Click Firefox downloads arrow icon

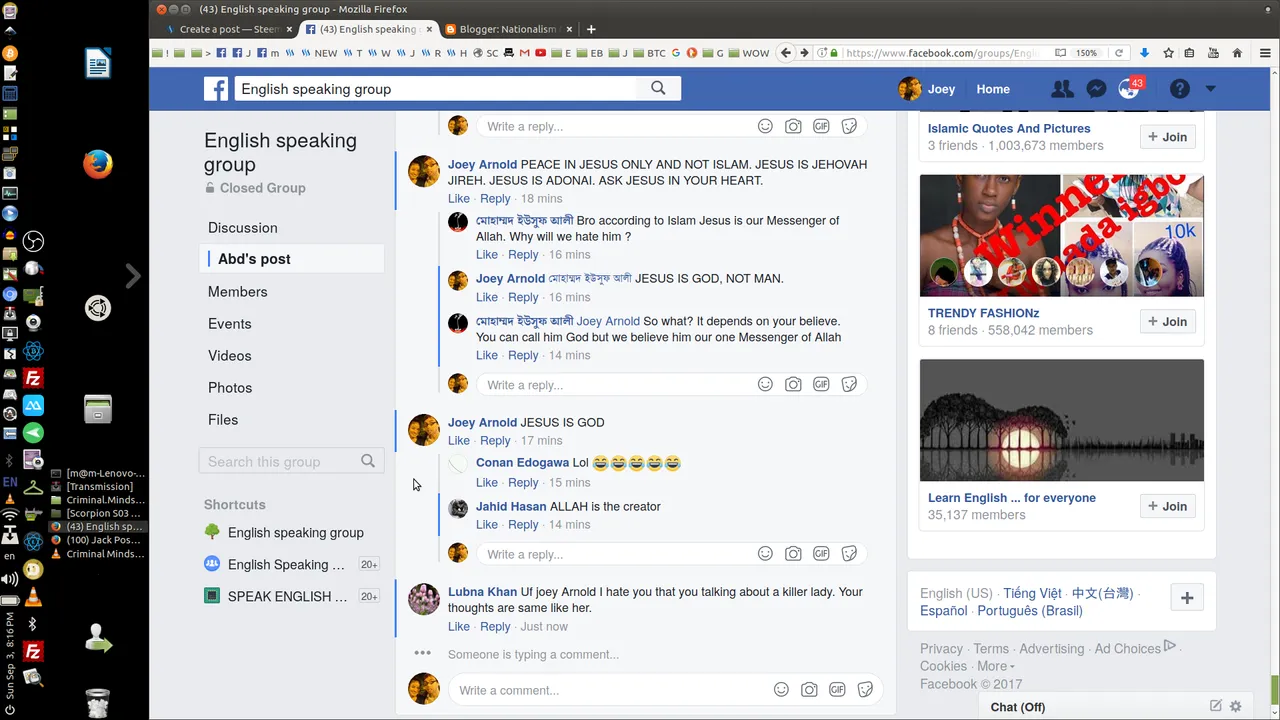point(1144,53)
